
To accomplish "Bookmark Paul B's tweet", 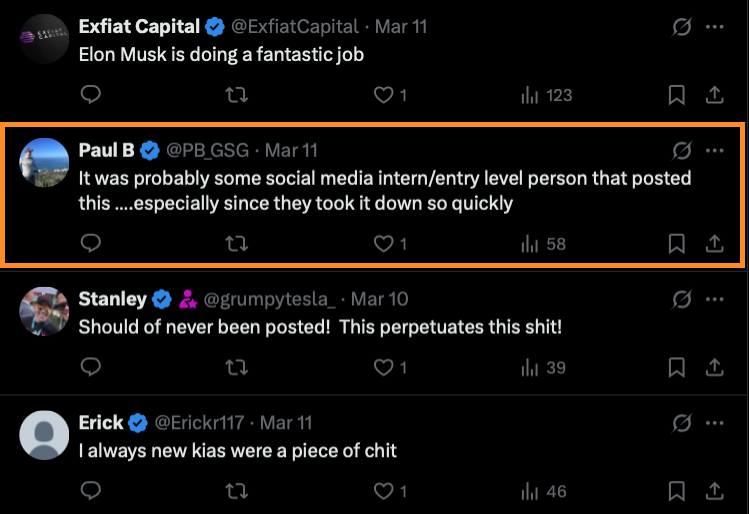I will point(676,244).
